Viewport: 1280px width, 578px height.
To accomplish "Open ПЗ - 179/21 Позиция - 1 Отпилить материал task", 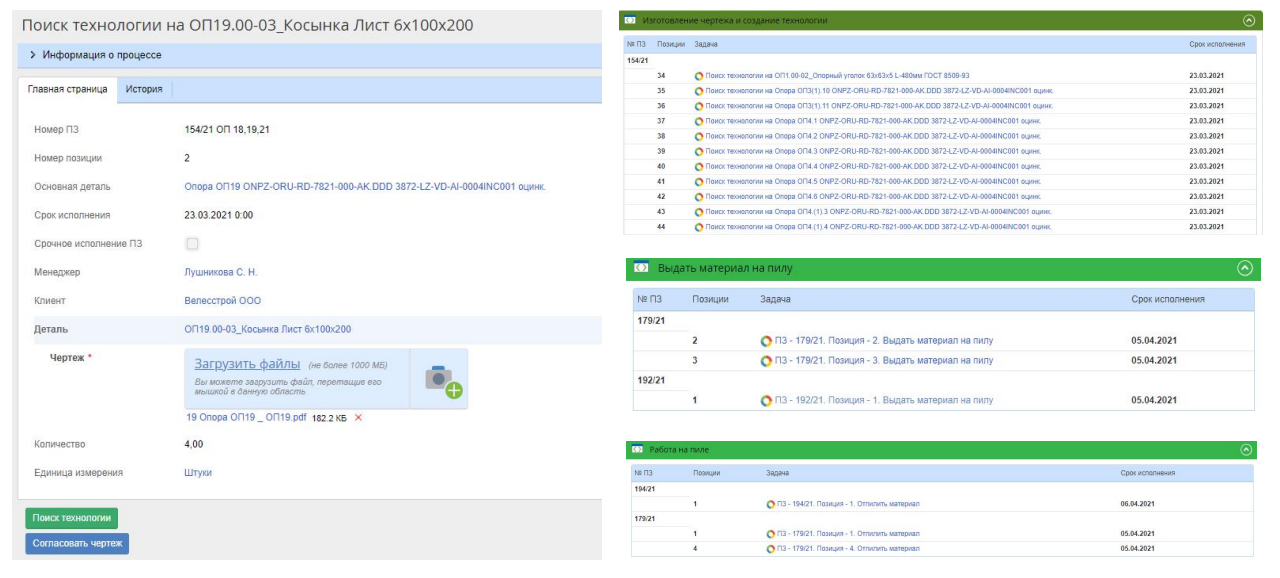I will click(x=848, y=534).
